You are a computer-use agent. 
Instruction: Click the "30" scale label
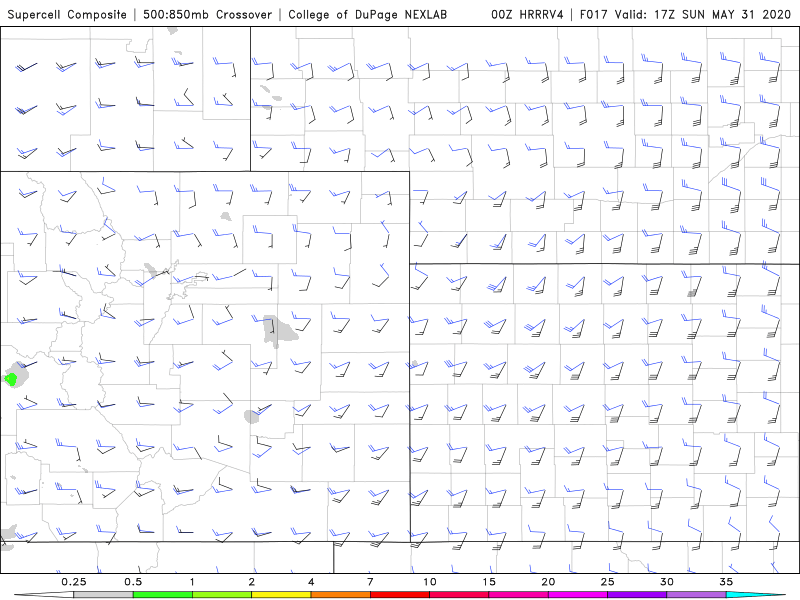666,582
